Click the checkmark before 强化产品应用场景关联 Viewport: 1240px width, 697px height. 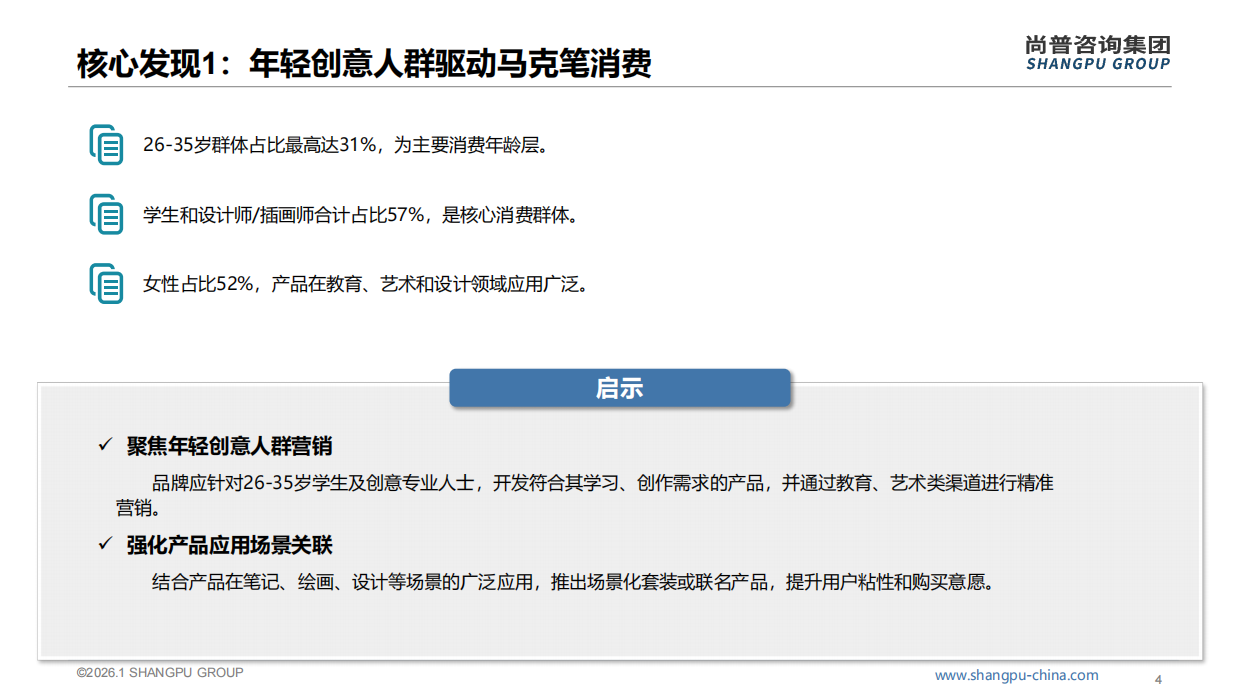(104, 544)
